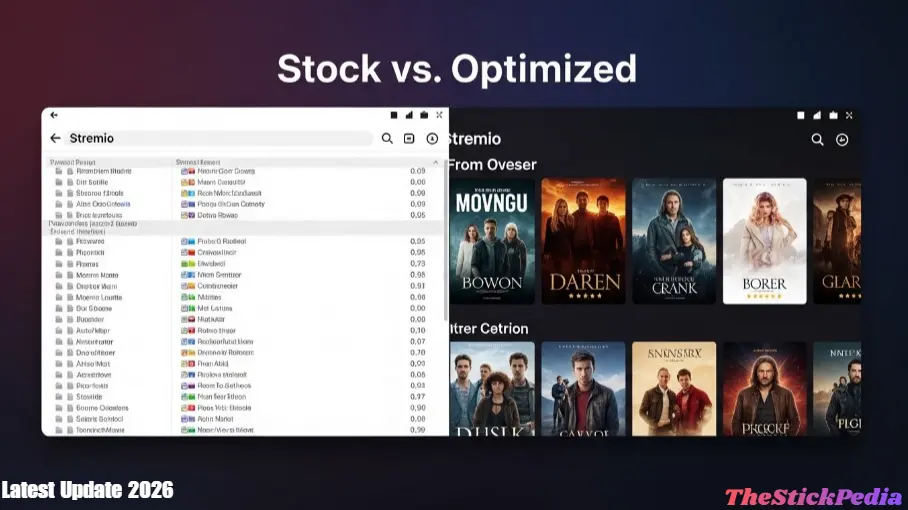This screenshot has width=908, height=510.
Task: Click the colored icon beside Fnan Abid
Action: click(188, 364)
